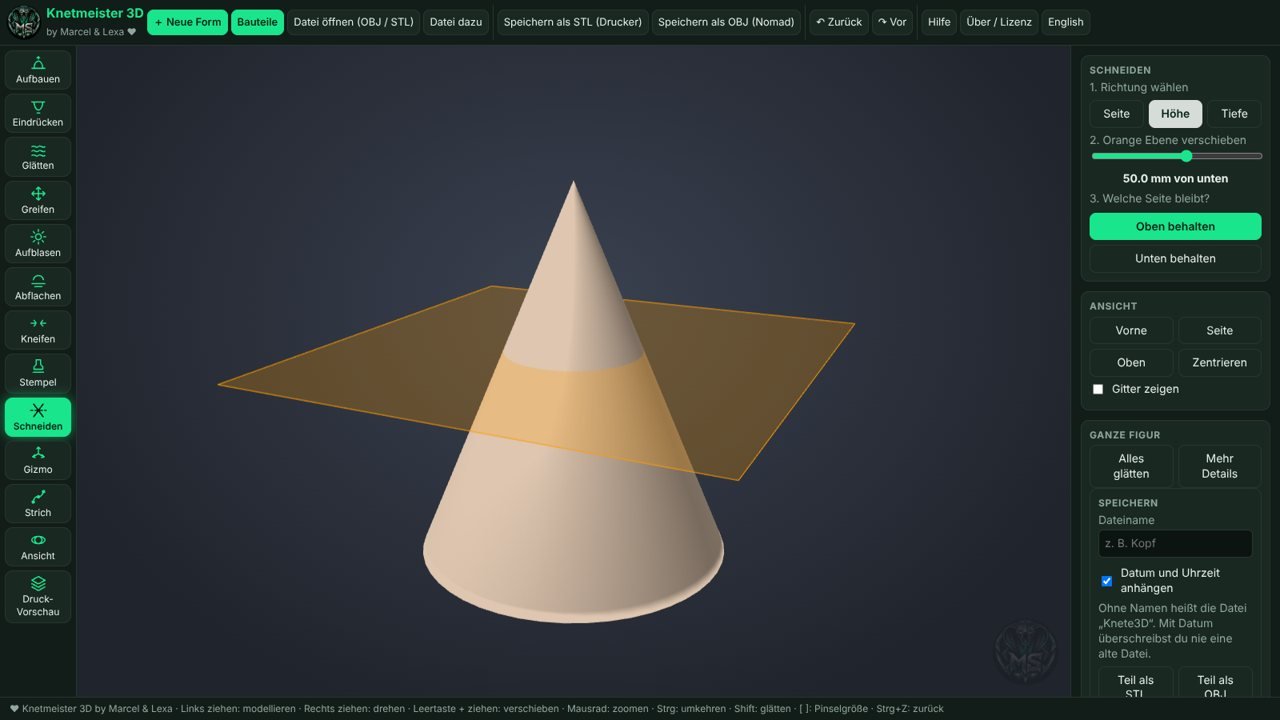1280x720 pixels.
Task: Switch to the Seite view under Ansicht
Action: (x=1219, y=331)
